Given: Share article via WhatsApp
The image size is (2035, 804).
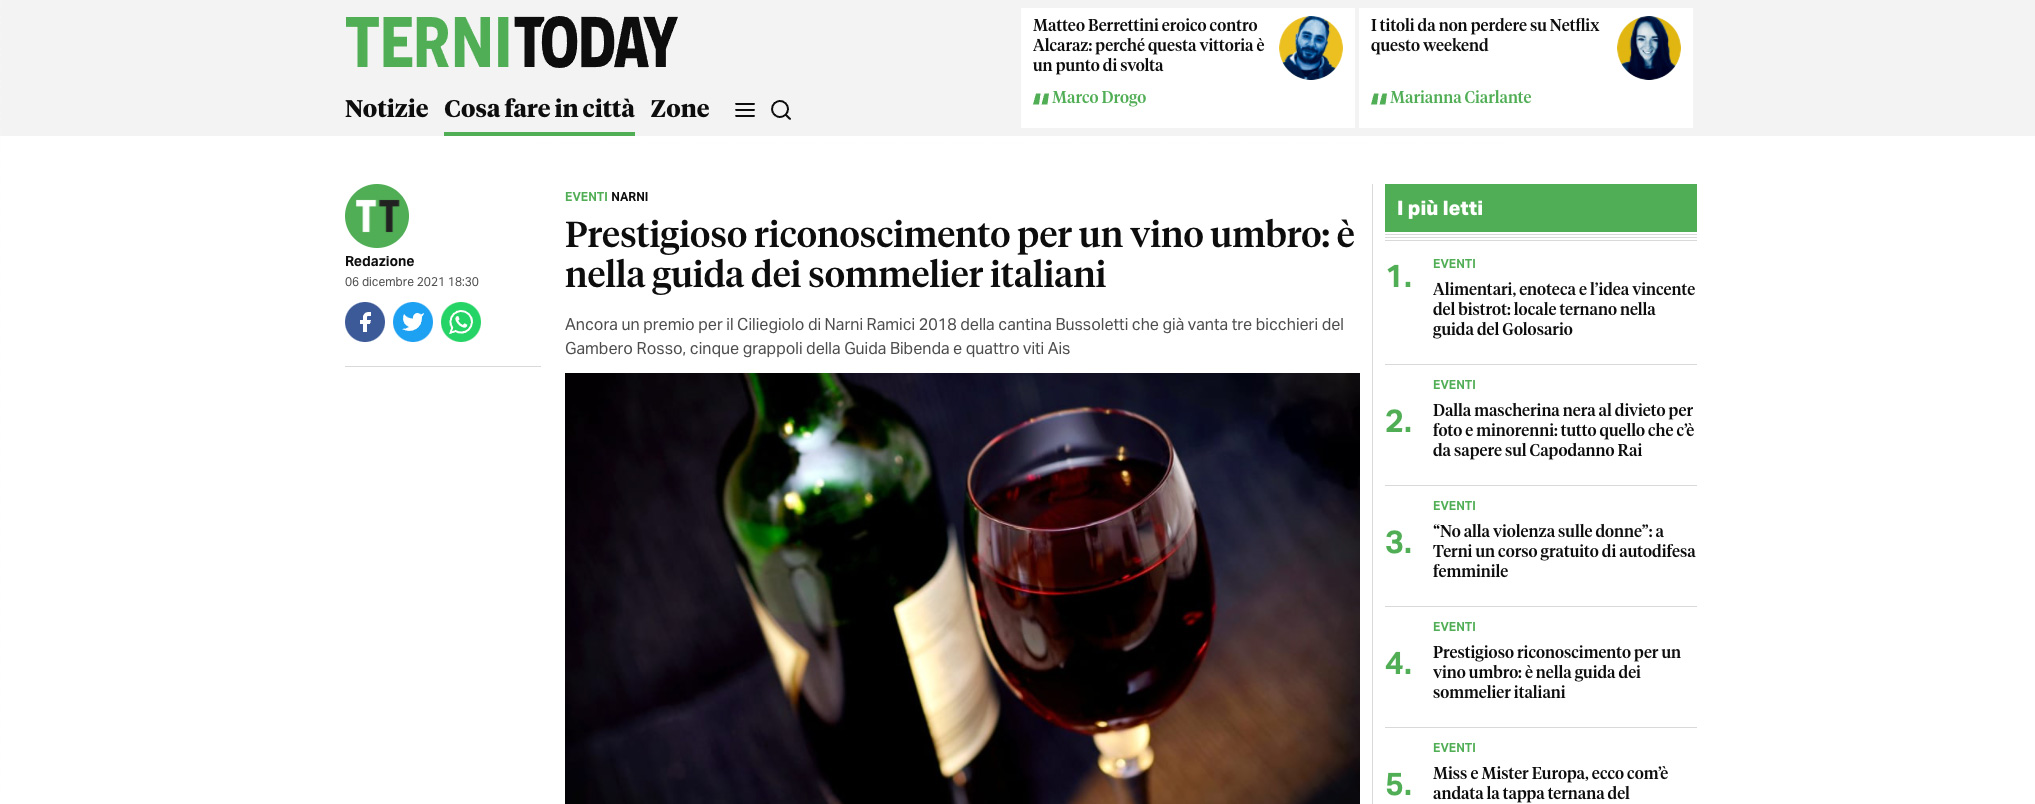Looking at the screenshot, I should [x=461, y=322].
